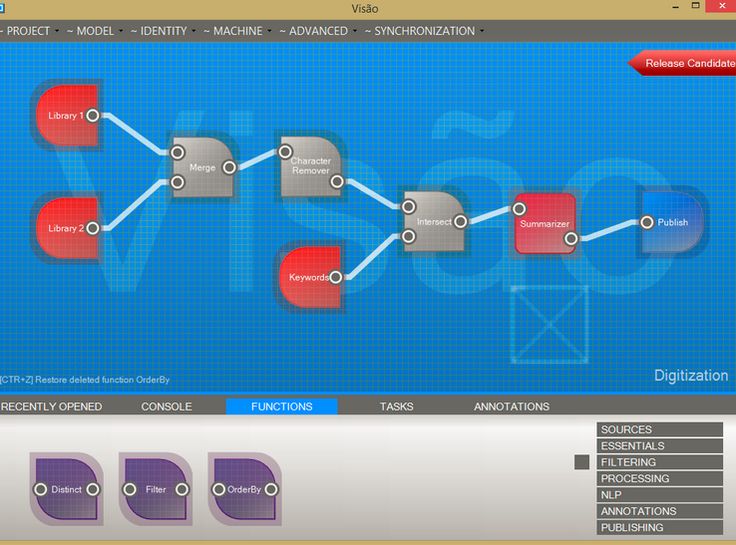Click Filter palette node input port
736x545 pixels.
130,489
